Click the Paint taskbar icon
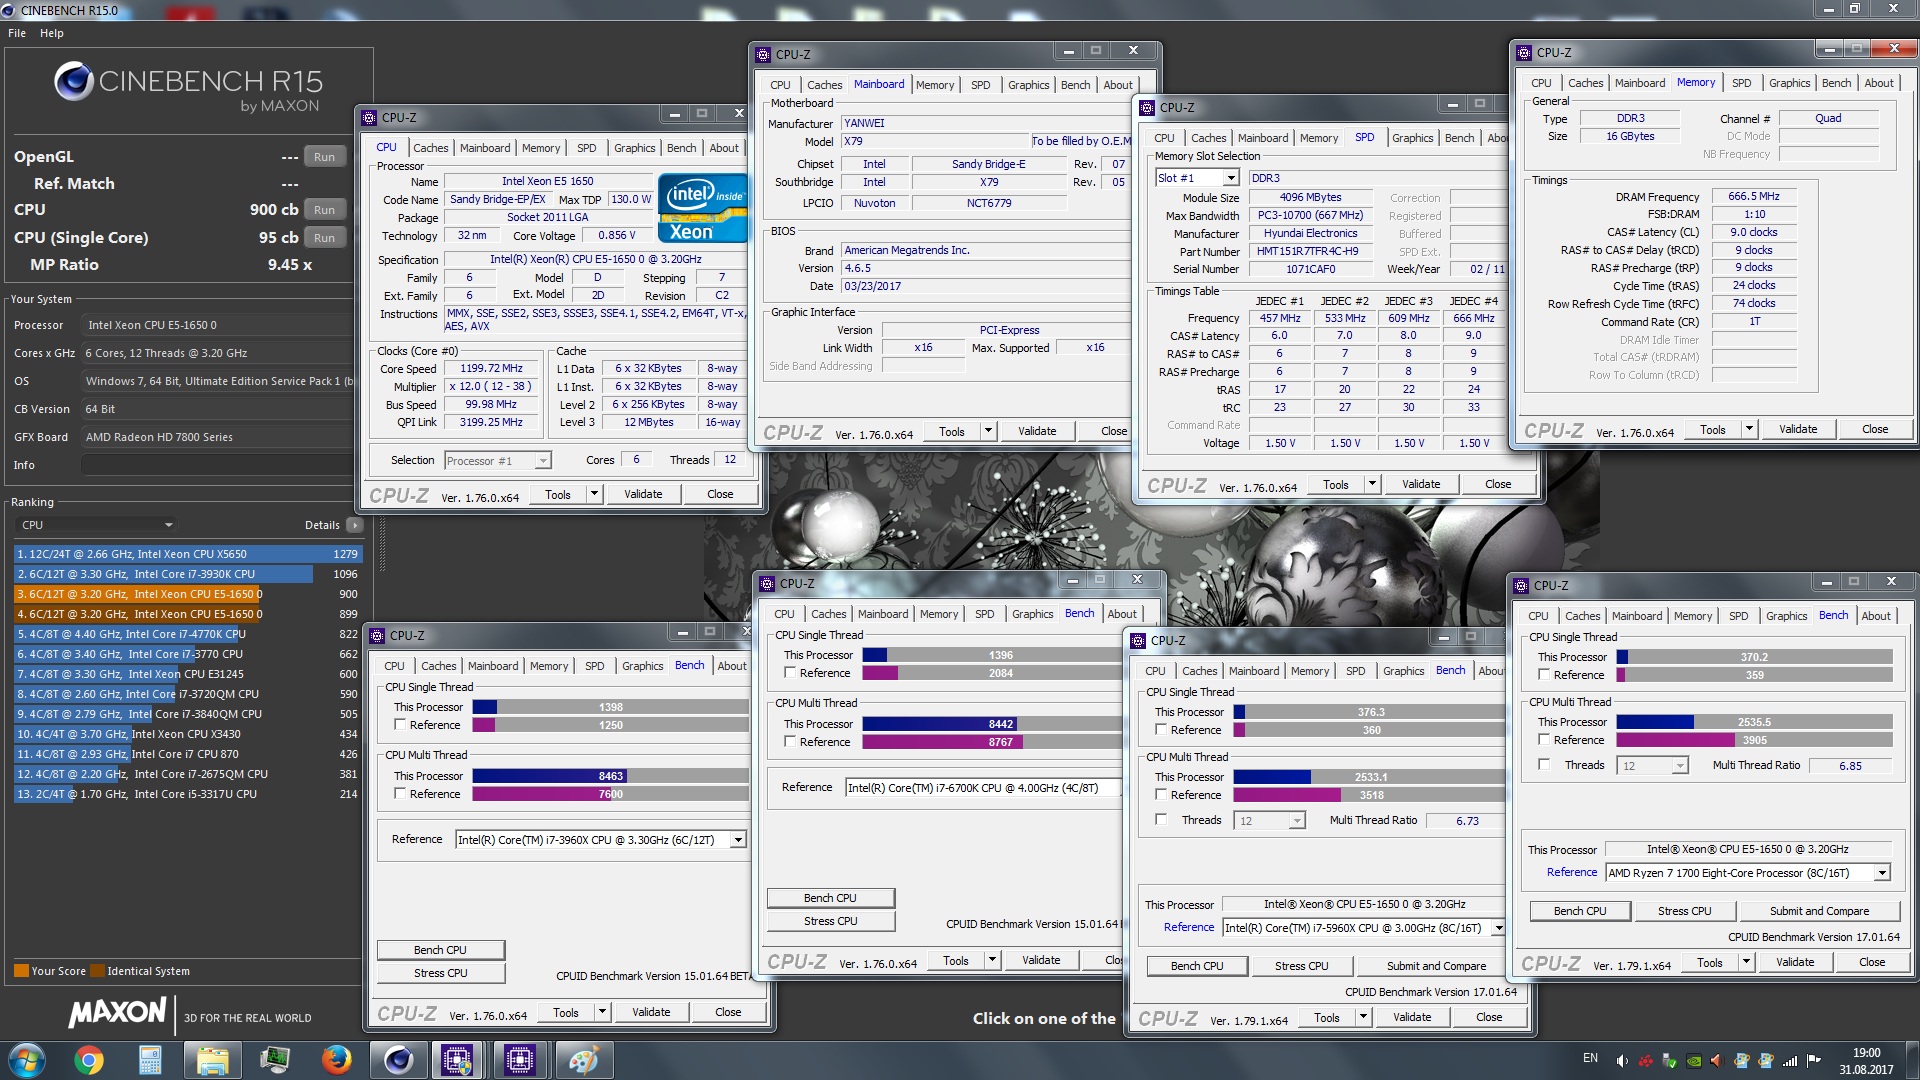 point(583,1060)
